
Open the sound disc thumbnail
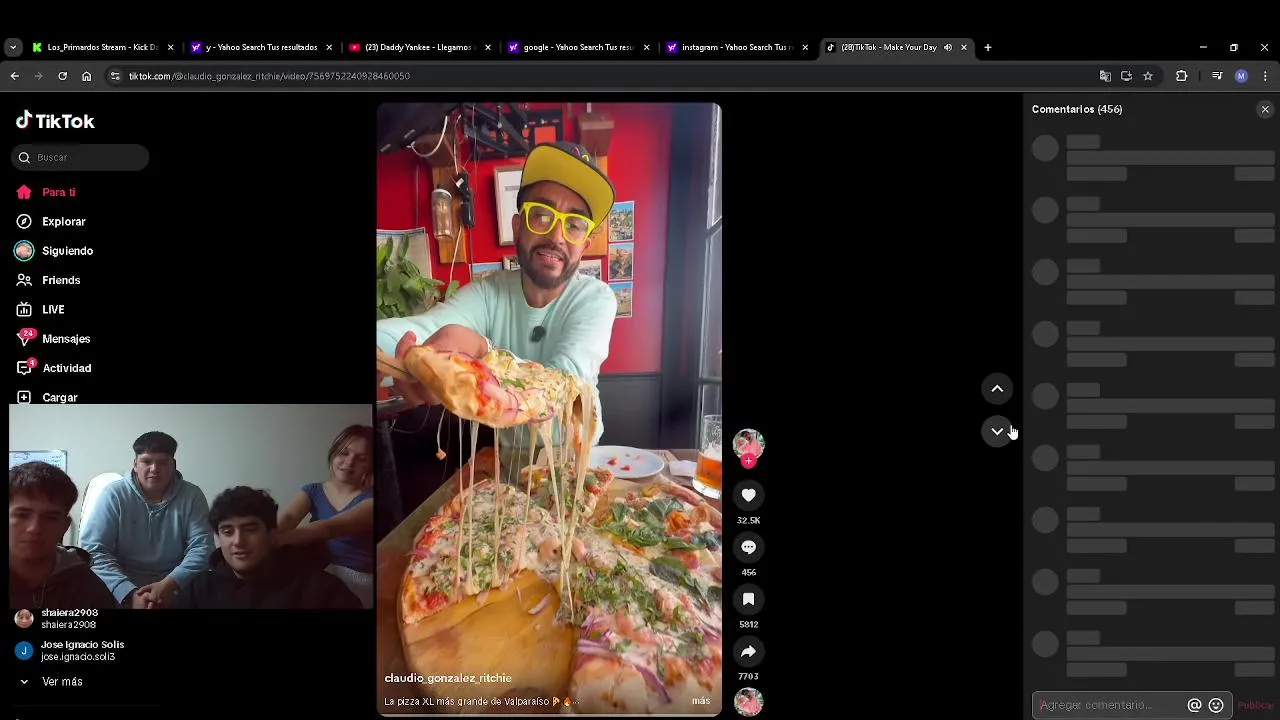[x=748, y=702]
